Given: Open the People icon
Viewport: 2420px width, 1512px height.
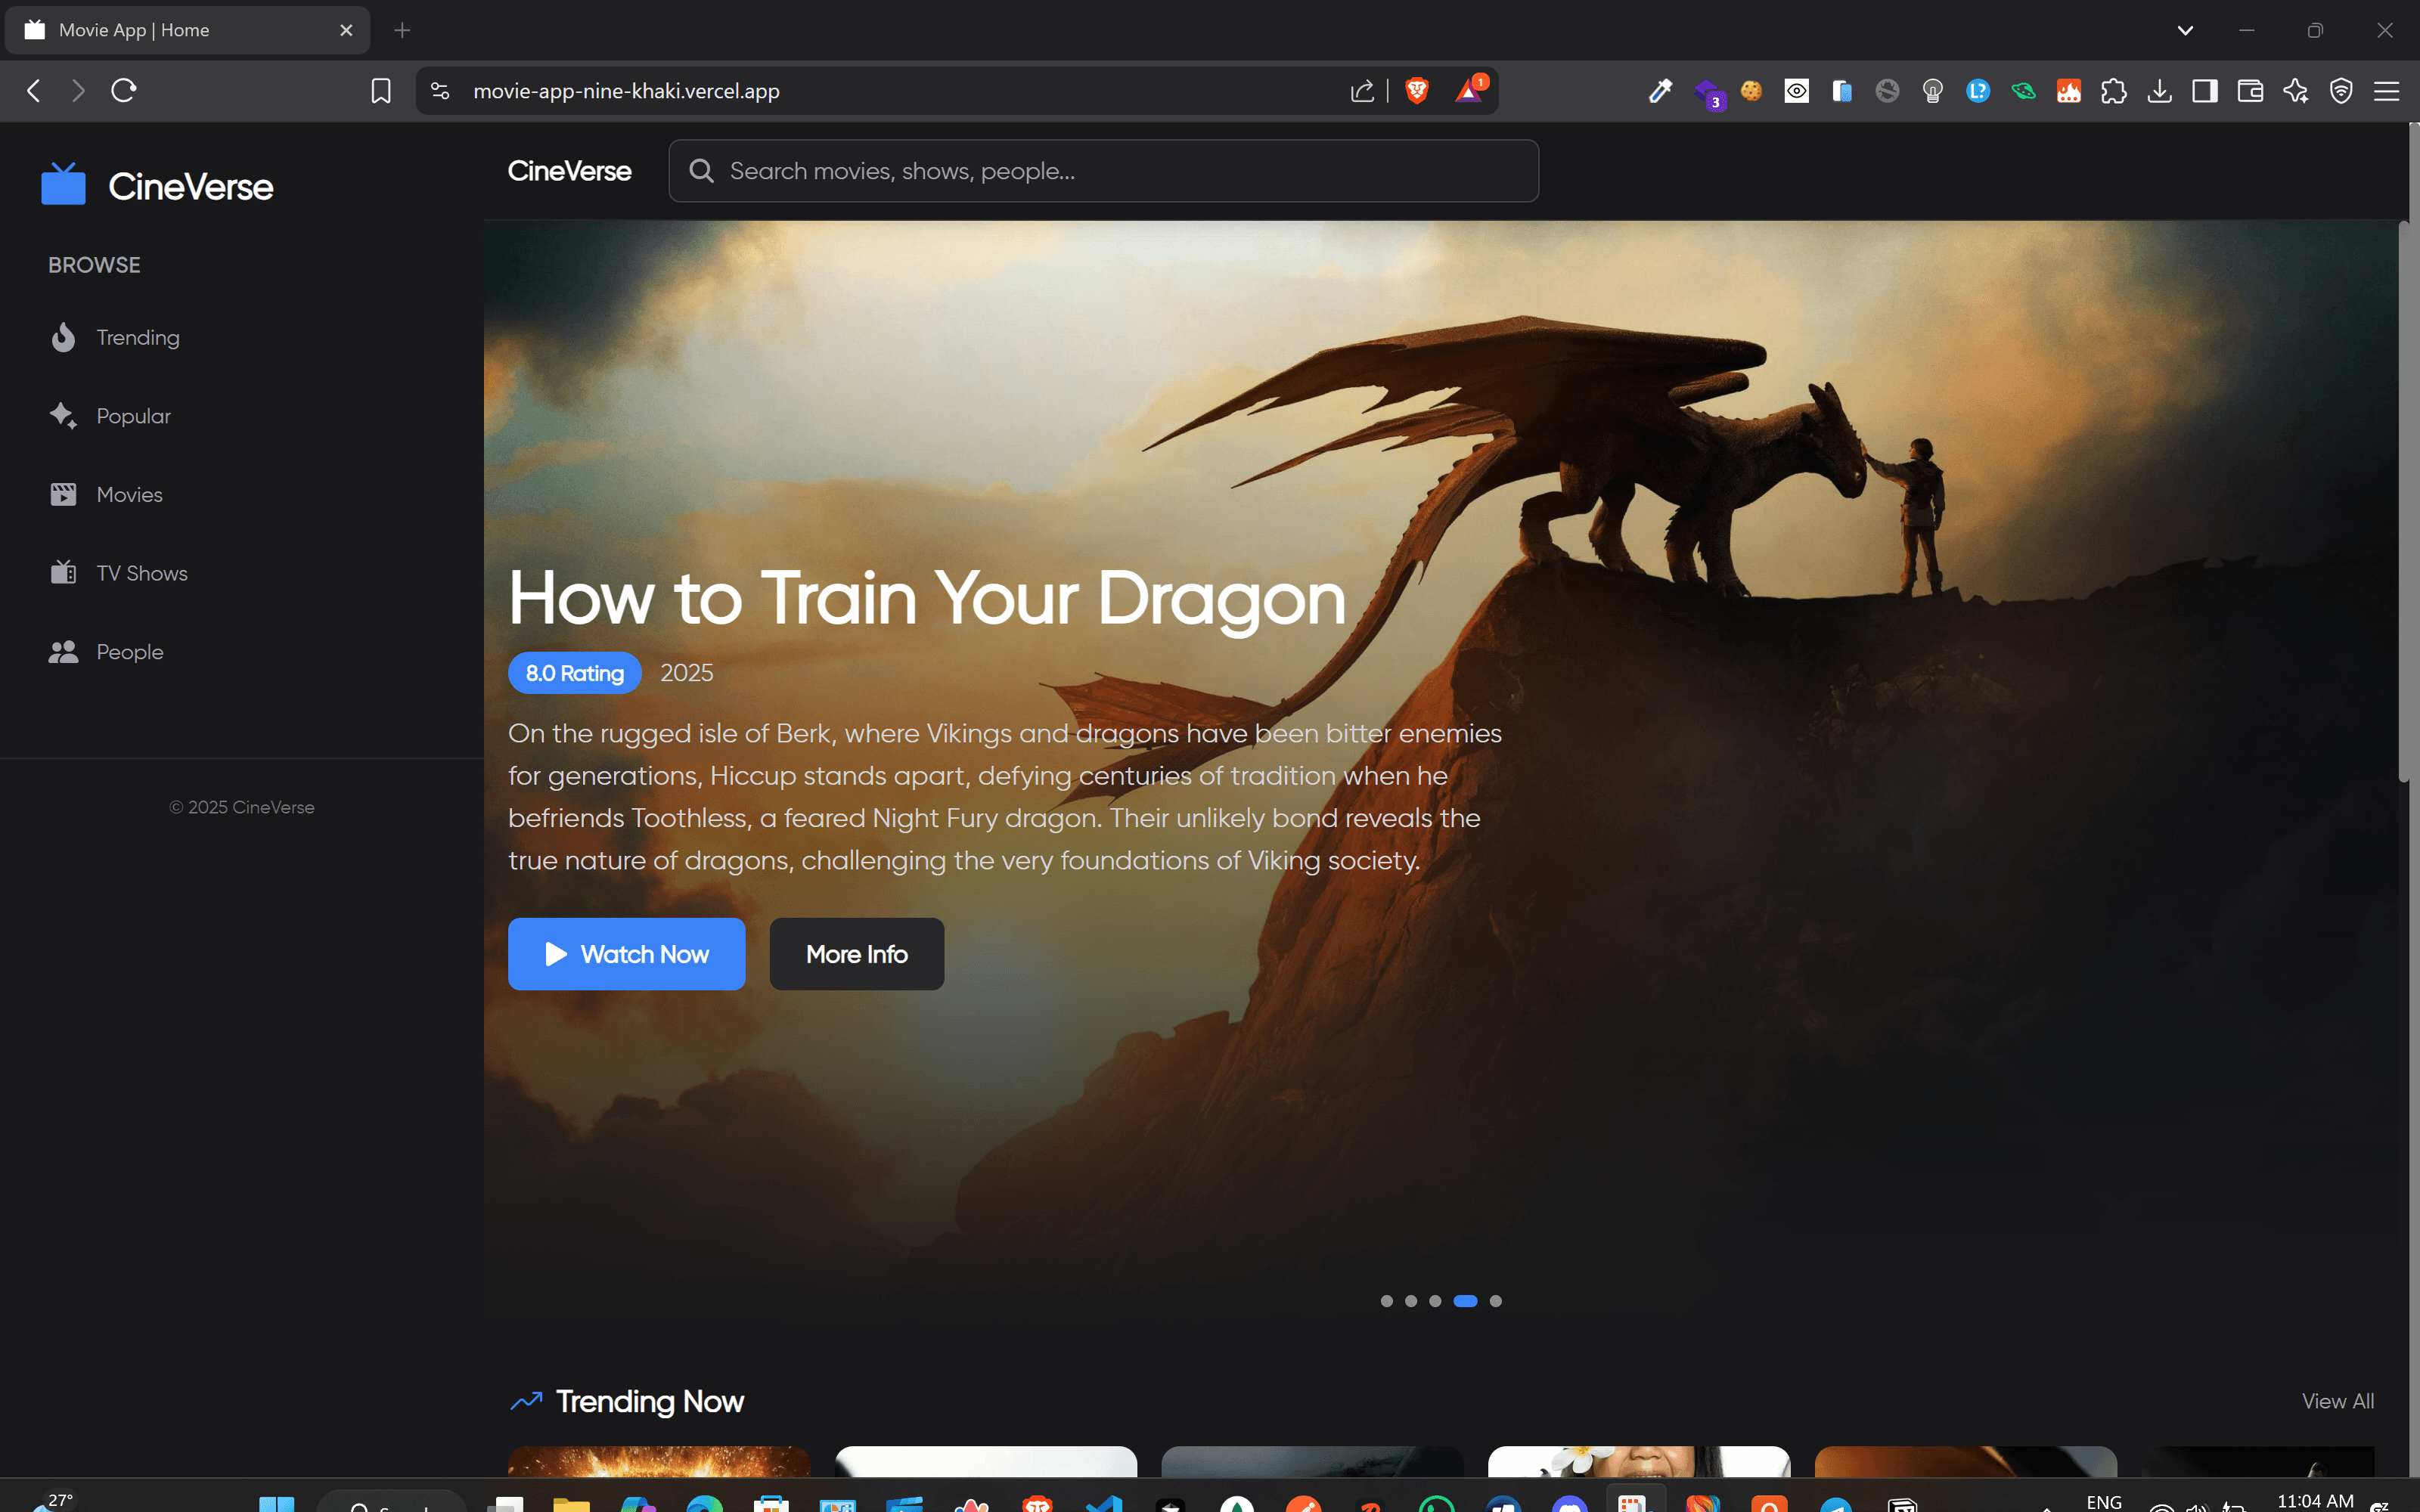Looking at the screenshot, I should click(63, 652).
